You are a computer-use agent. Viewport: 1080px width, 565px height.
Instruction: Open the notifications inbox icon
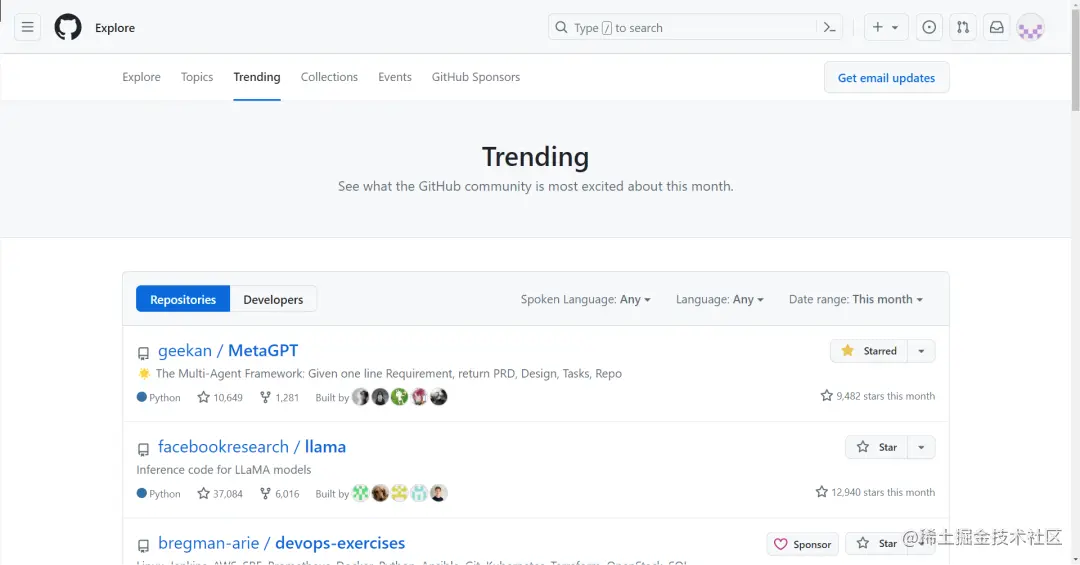[x=997, y=28]
